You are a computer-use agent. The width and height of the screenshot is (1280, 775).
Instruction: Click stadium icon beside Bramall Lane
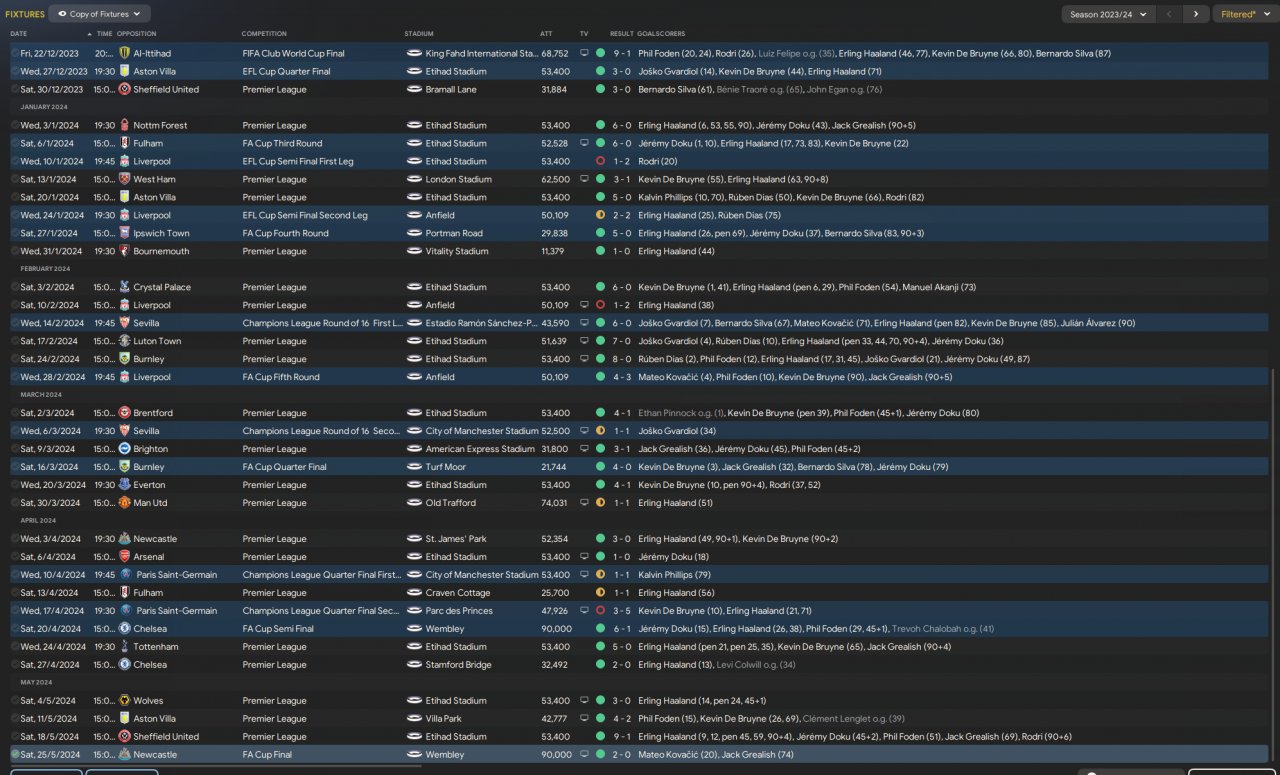tap(414, 89)
